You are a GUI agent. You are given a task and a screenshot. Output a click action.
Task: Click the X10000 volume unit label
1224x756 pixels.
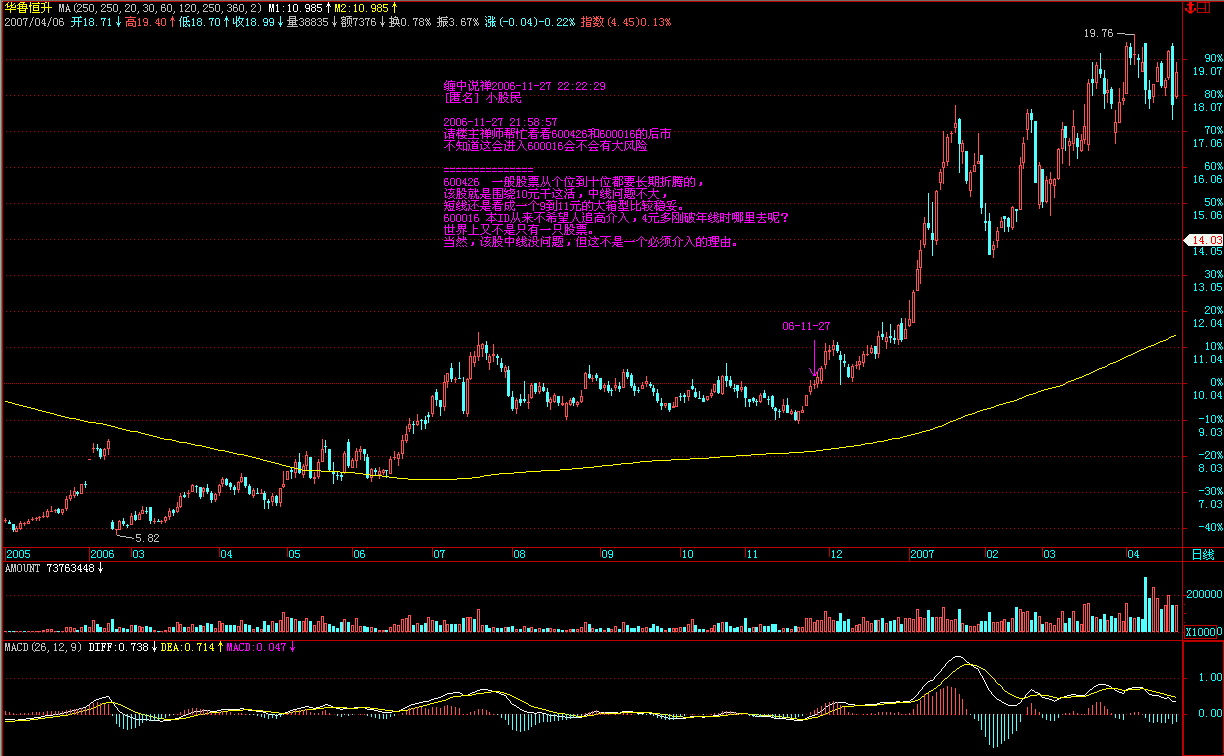[1202, 632]
